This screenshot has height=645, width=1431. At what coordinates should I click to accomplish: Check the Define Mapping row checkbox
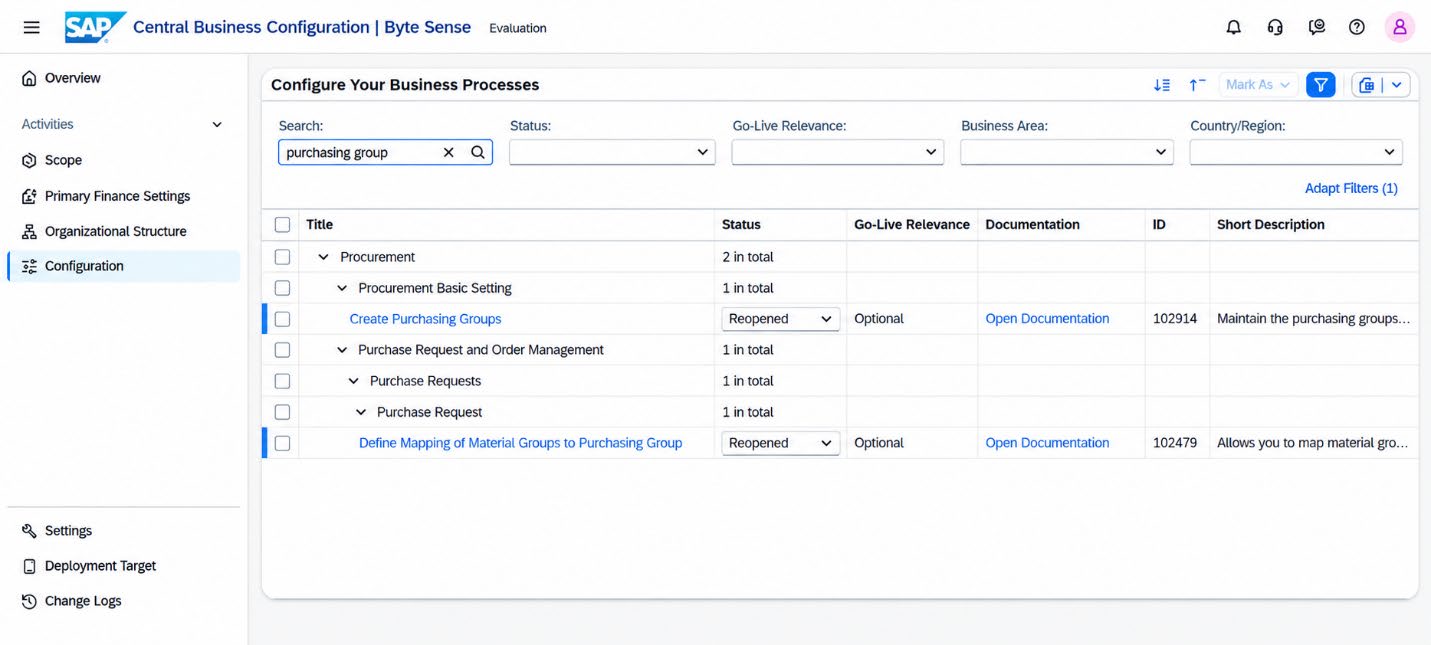(282, 443)
